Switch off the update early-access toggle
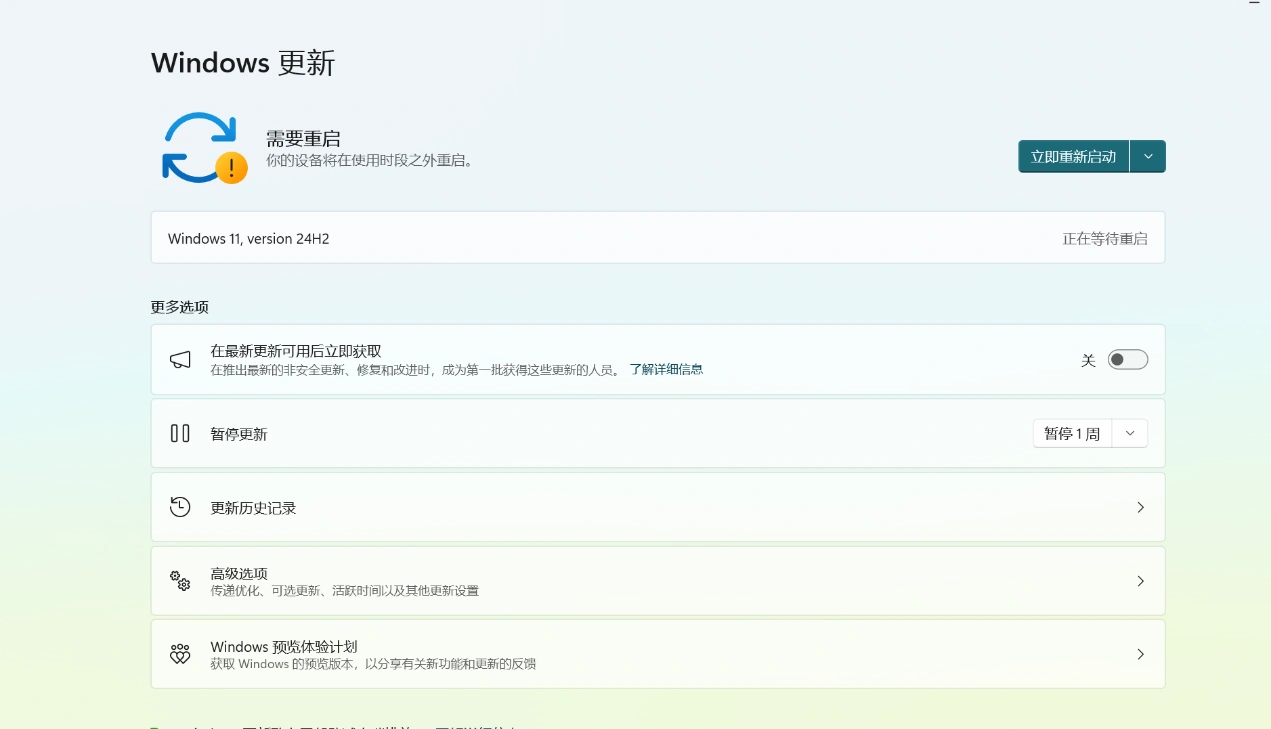 (x=1127, y=359)
